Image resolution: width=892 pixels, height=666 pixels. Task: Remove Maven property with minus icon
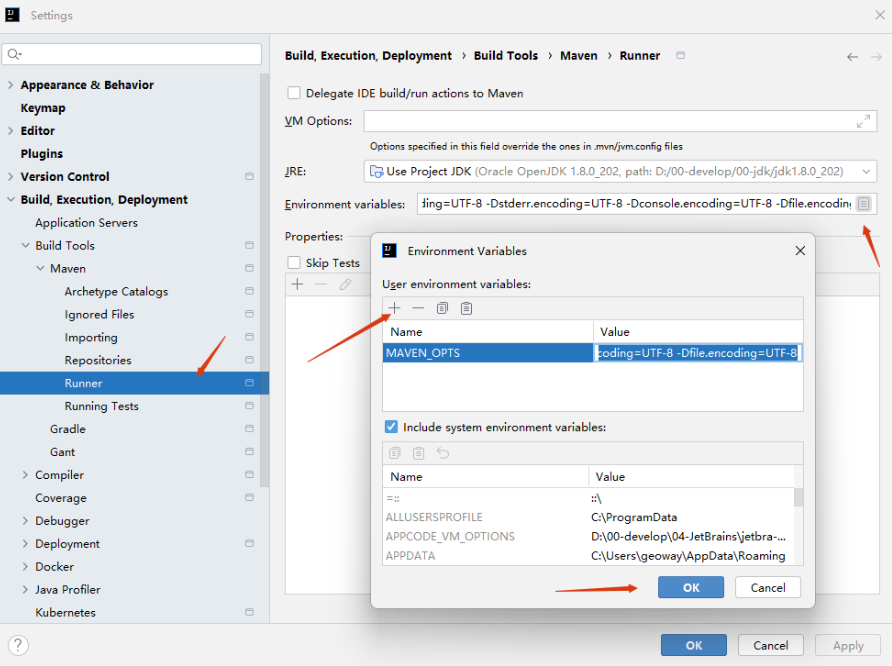(x=321, y=284)
